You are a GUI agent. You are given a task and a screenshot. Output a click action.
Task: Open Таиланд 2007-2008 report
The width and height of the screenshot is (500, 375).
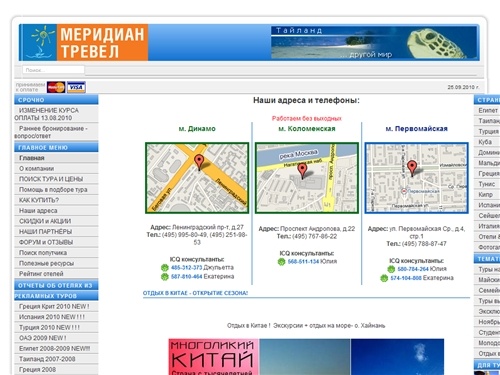click(56, 359)
